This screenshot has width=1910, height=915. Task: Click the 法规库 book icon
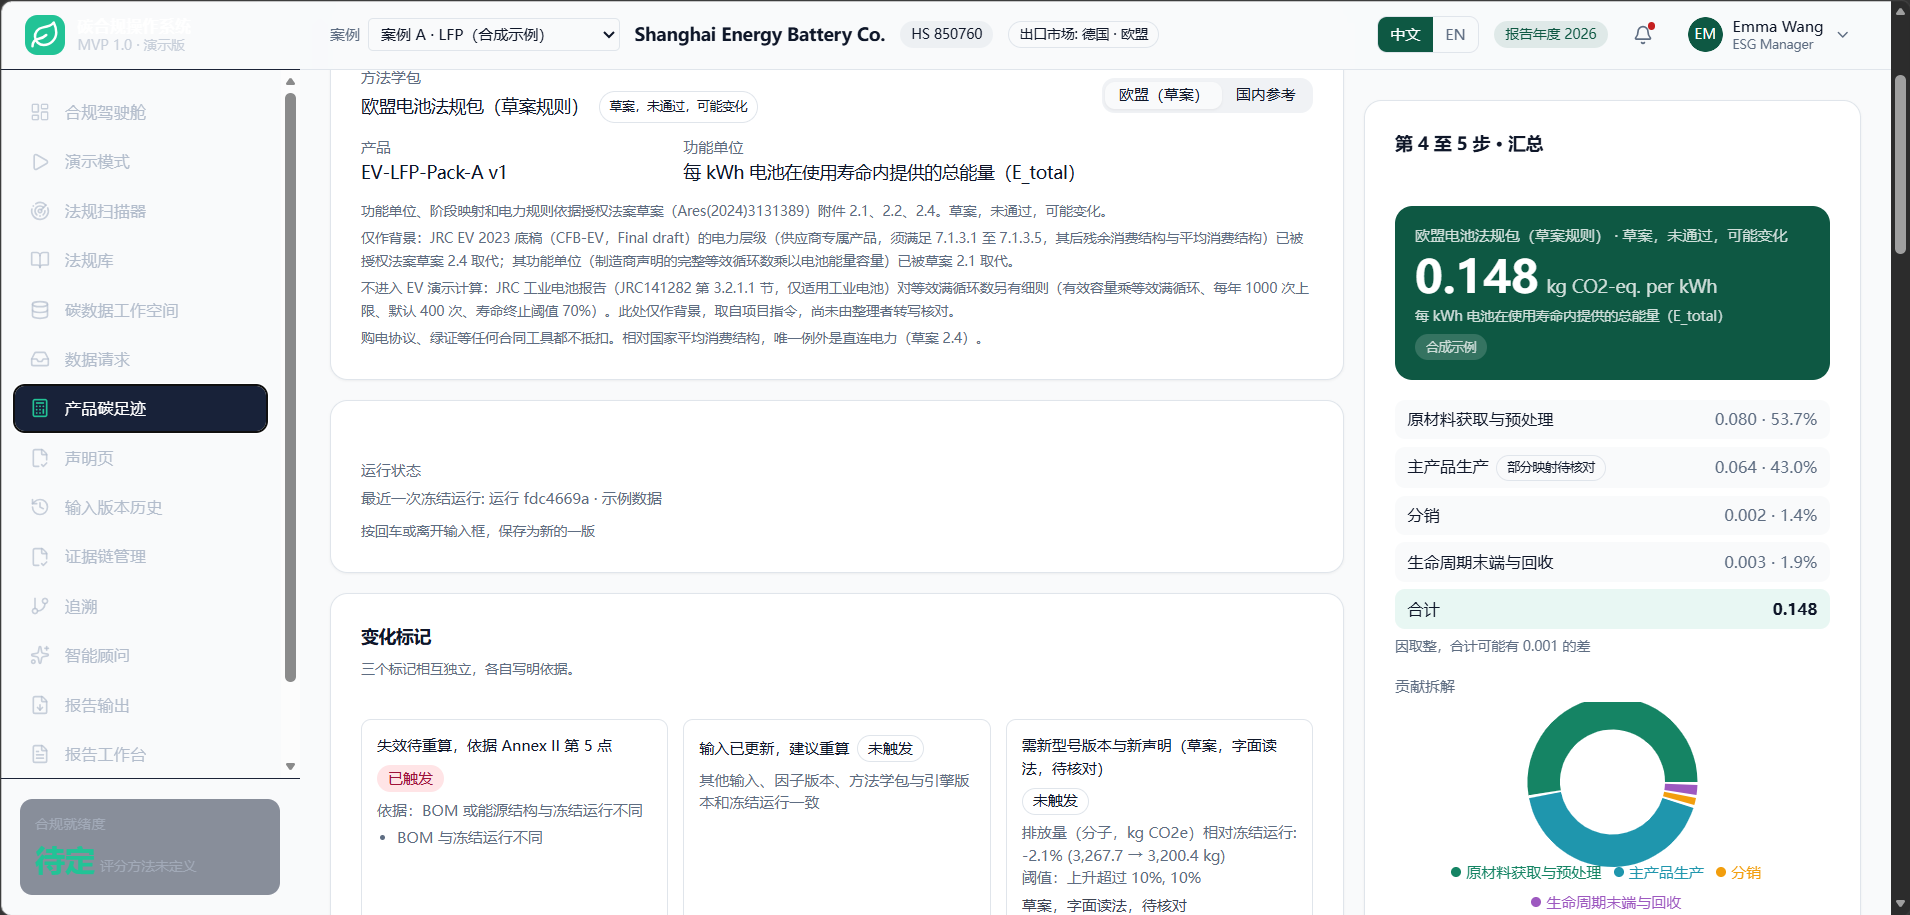[40, 261]
